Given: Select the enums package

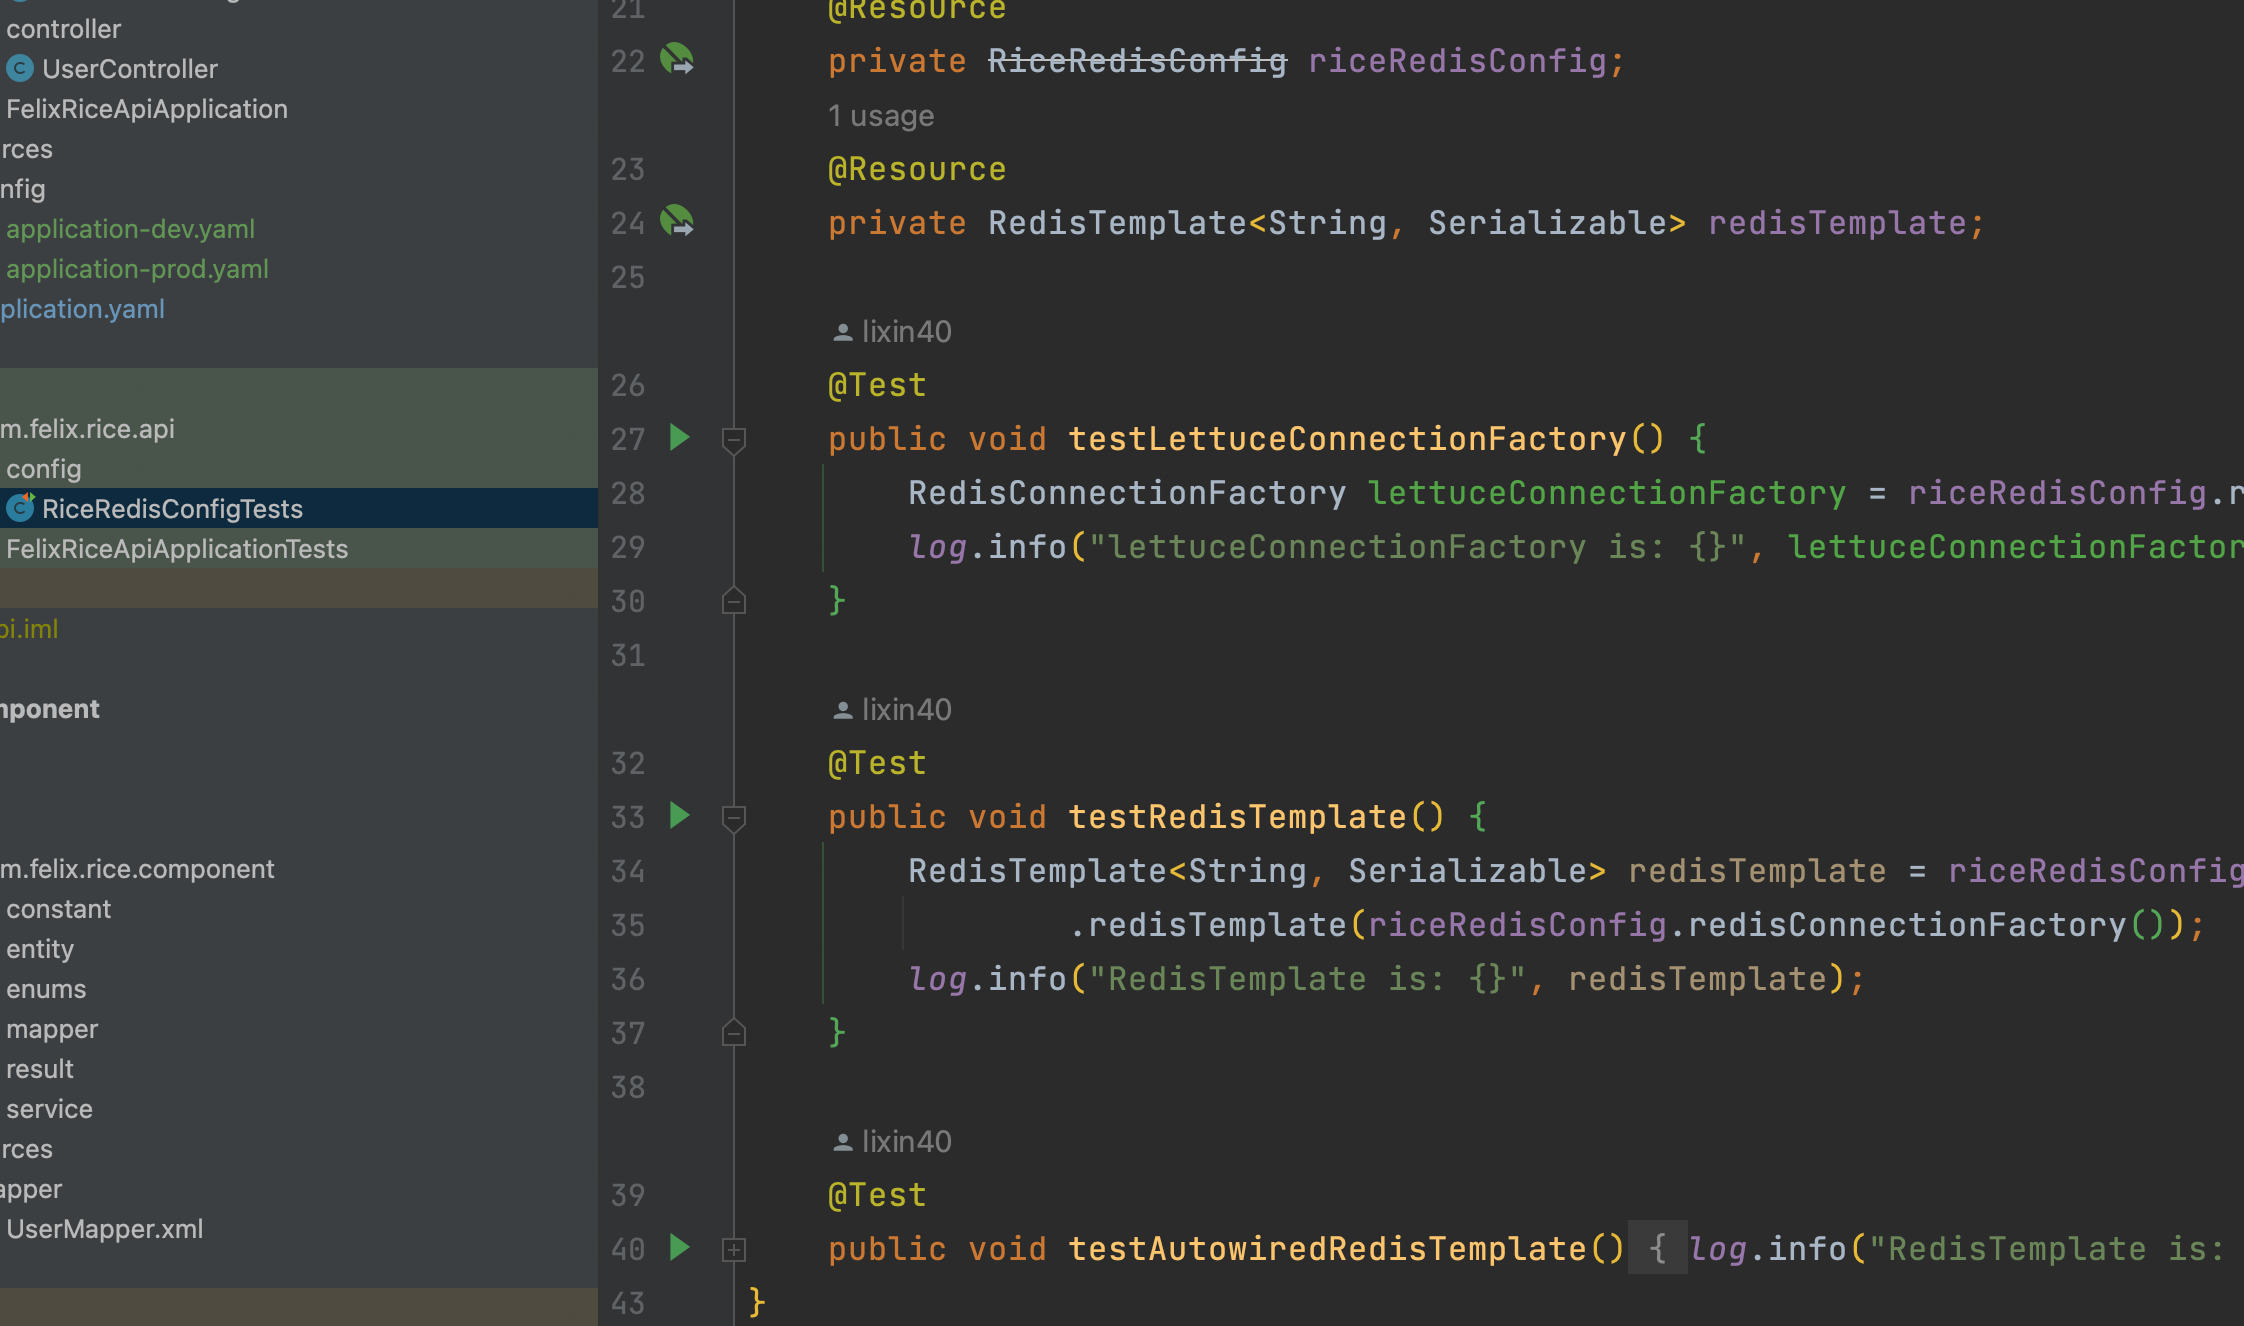Looking at the screenshot, I should click(46, 989).
